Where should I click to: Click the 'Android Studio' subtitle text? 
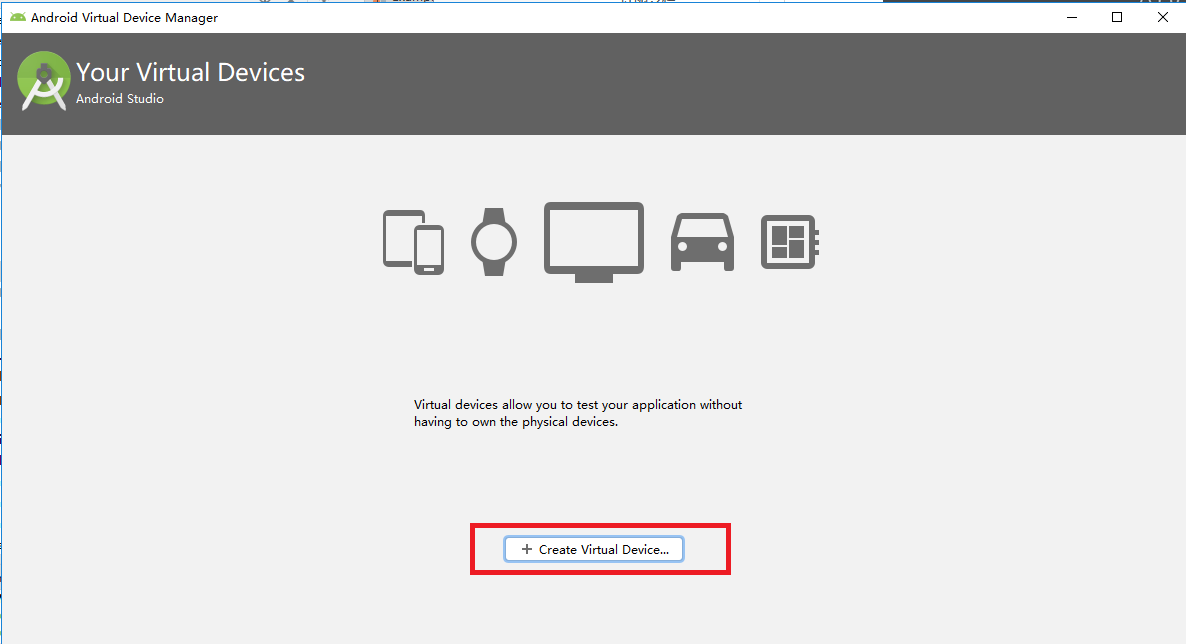pos(120,99)
